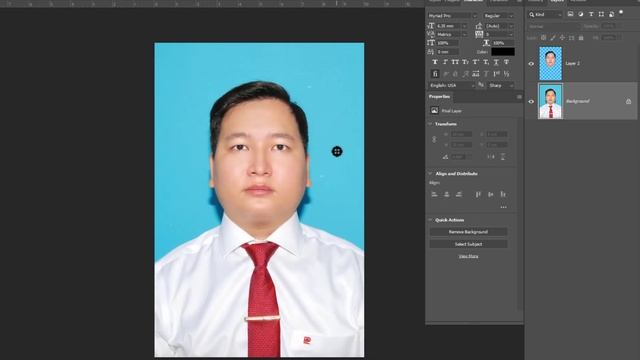This screenshot has height=360, width=640.
Task: Switch to the Layers panel tab
Action: (557, 1)
